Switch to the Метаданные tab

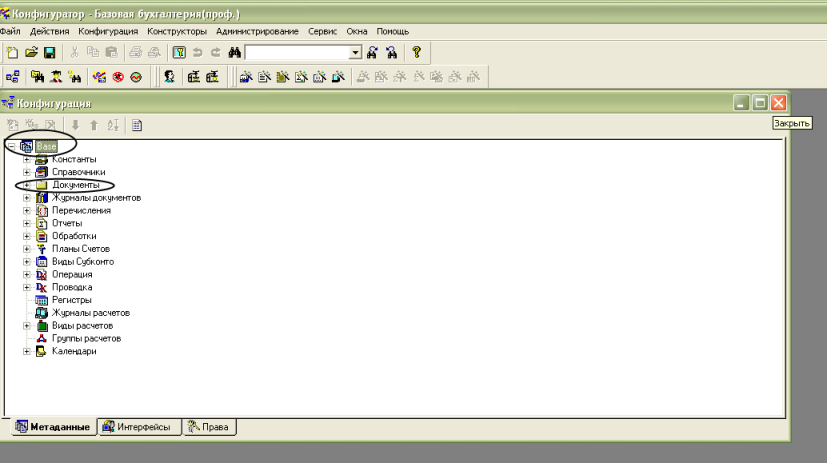[53, 427]
